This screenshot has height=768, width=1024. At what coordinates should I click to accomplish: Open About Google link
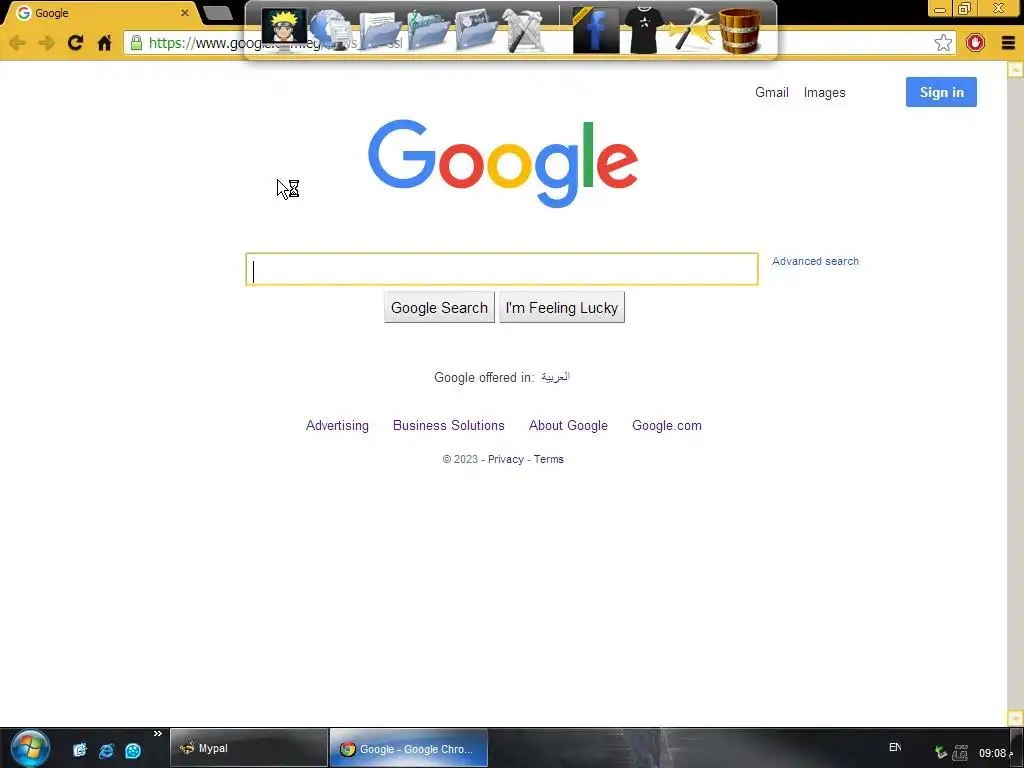pyautogui.click(x=568, y=426)
